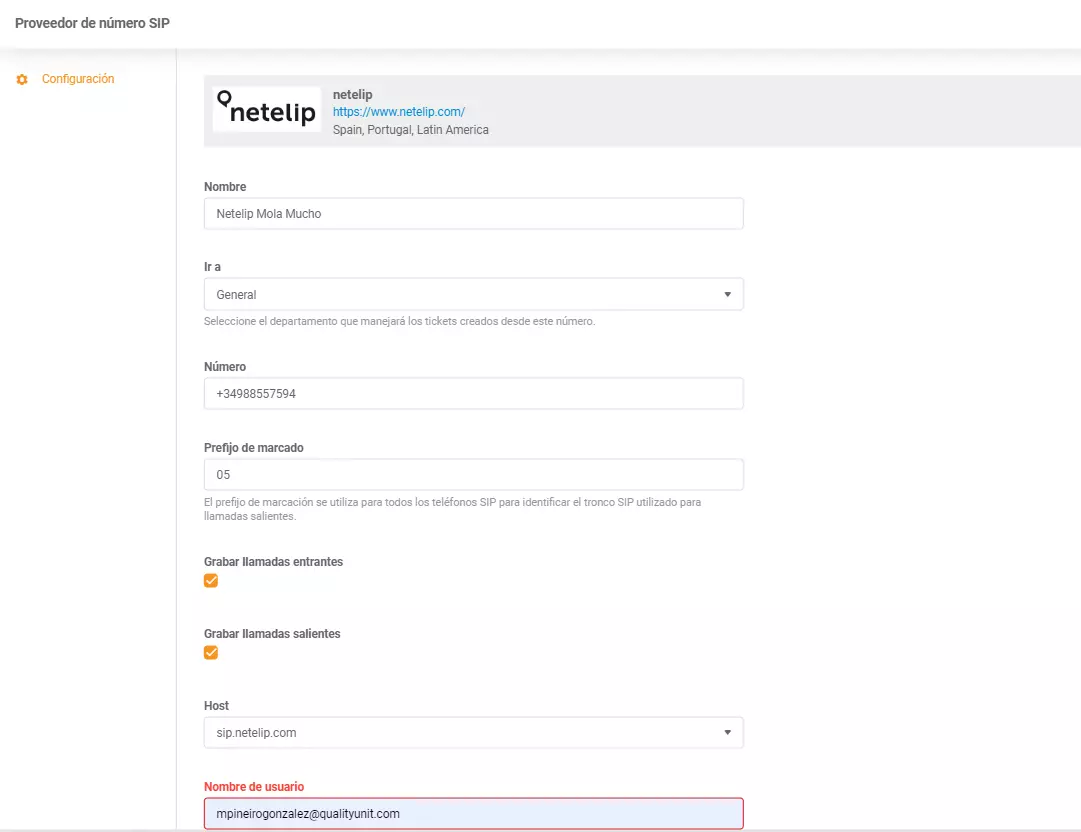Click the Spain, Portugal, Latin America text
1081x832 pixels.
[x=408, y=129]
